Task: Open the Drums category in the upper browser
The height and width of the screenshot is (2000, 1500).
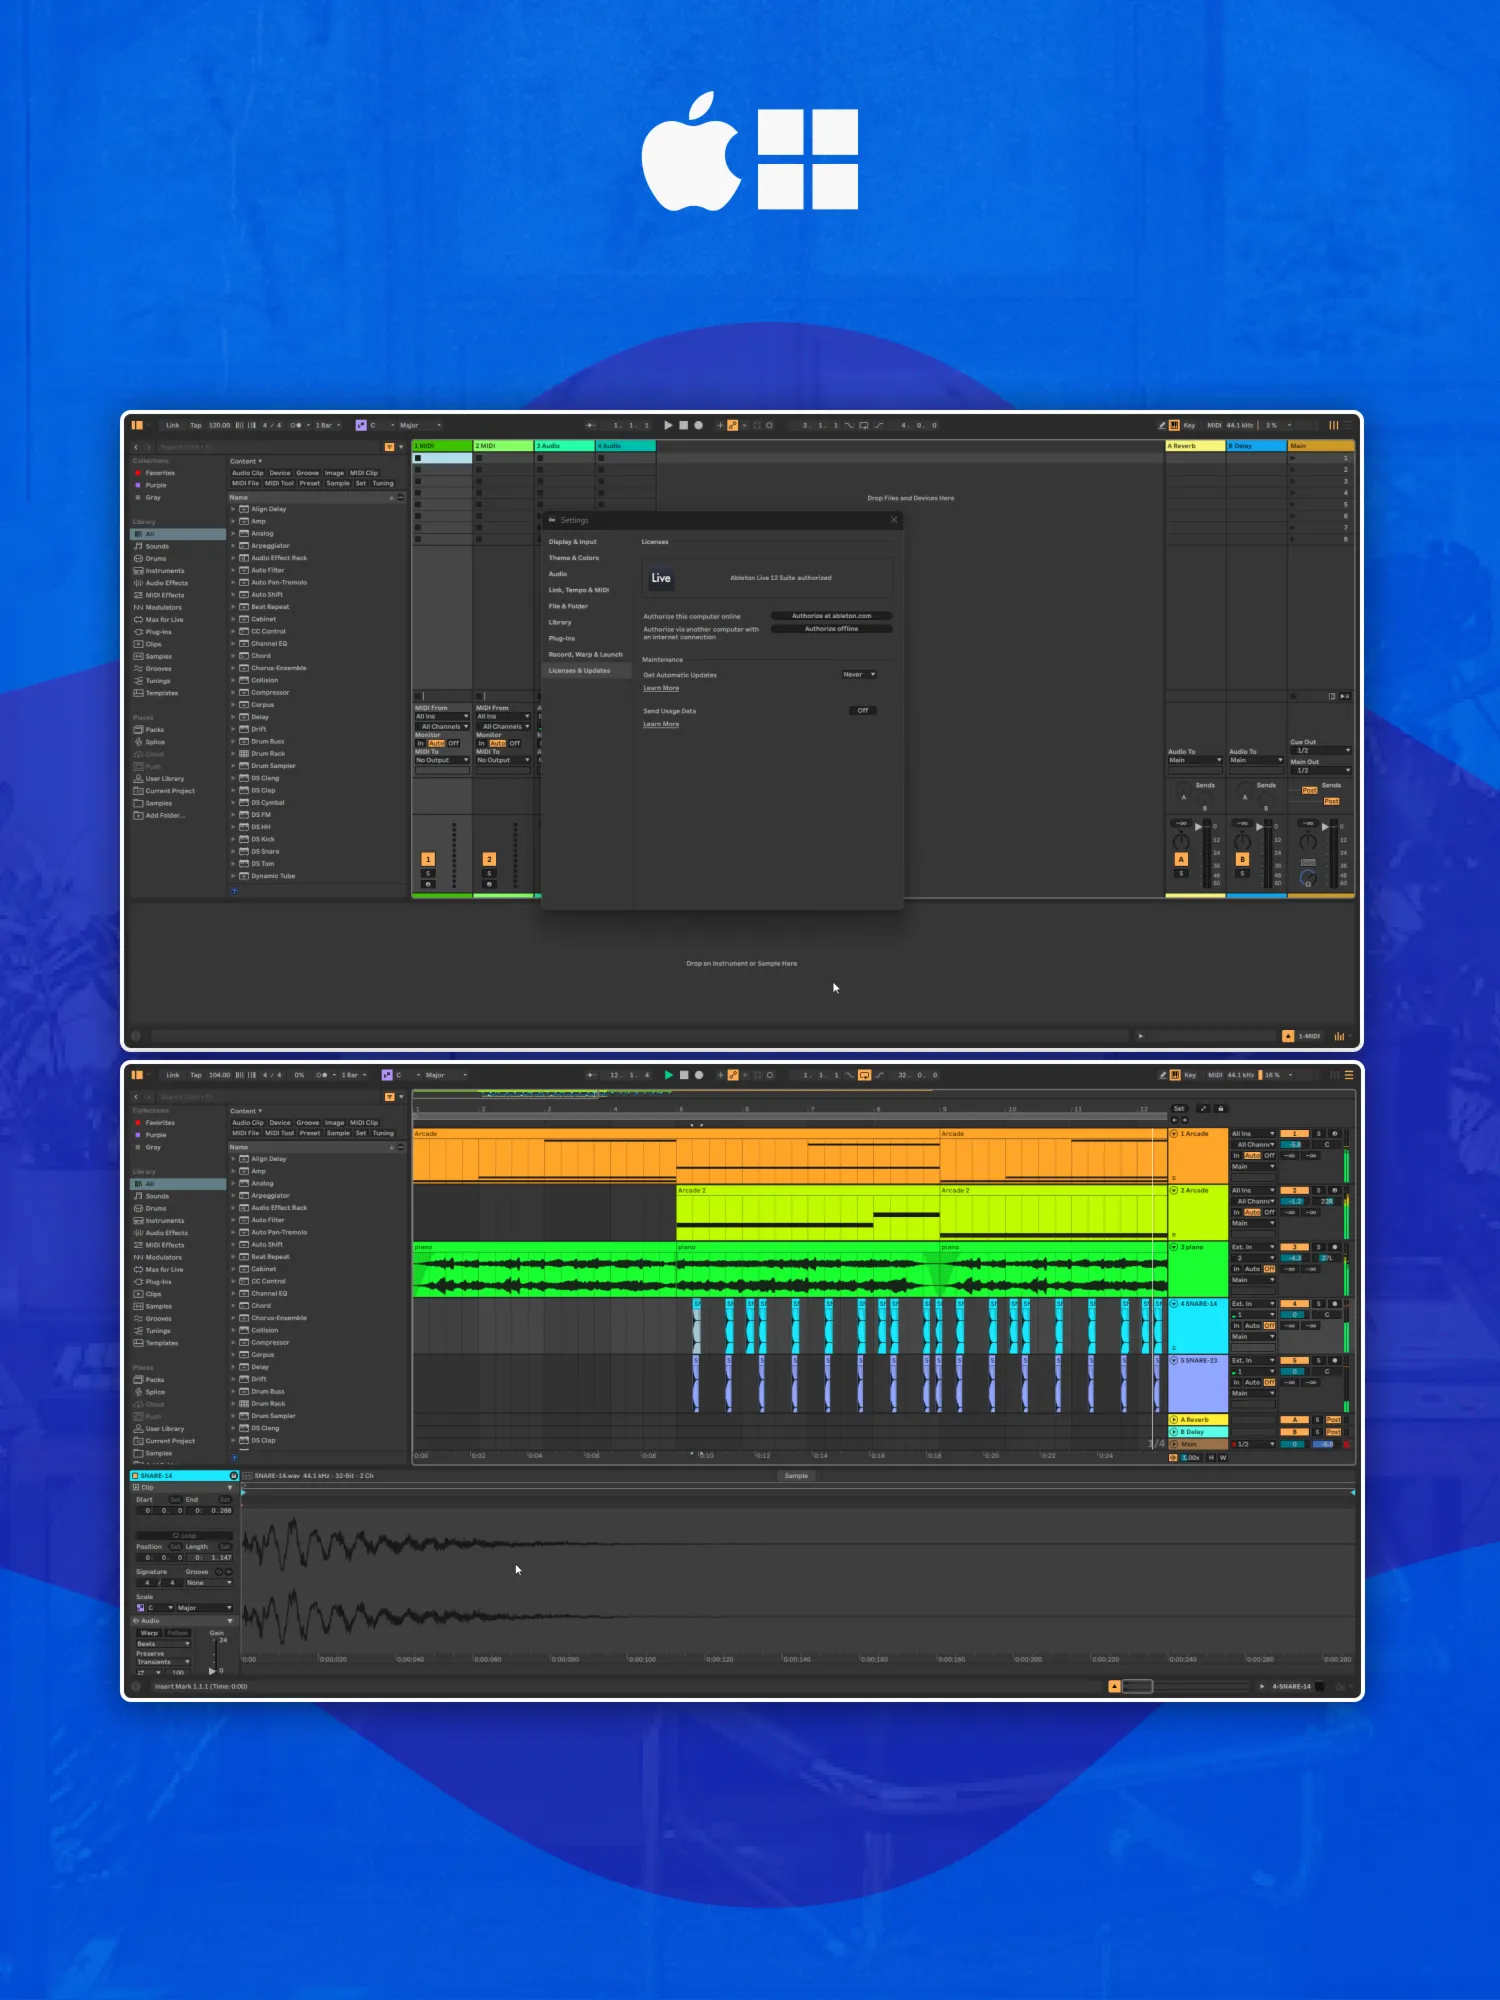Action: (x=156, y=558)
